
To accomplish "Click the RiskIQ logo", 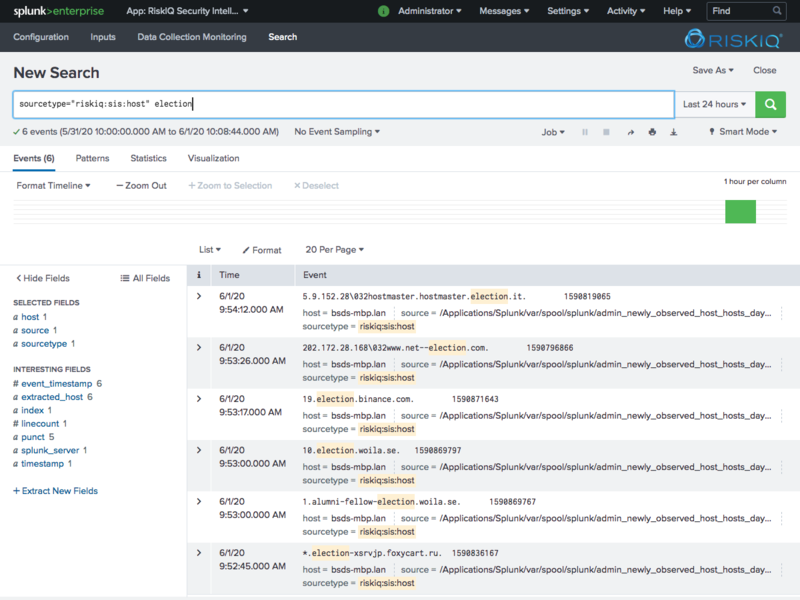I will point(733,39).
